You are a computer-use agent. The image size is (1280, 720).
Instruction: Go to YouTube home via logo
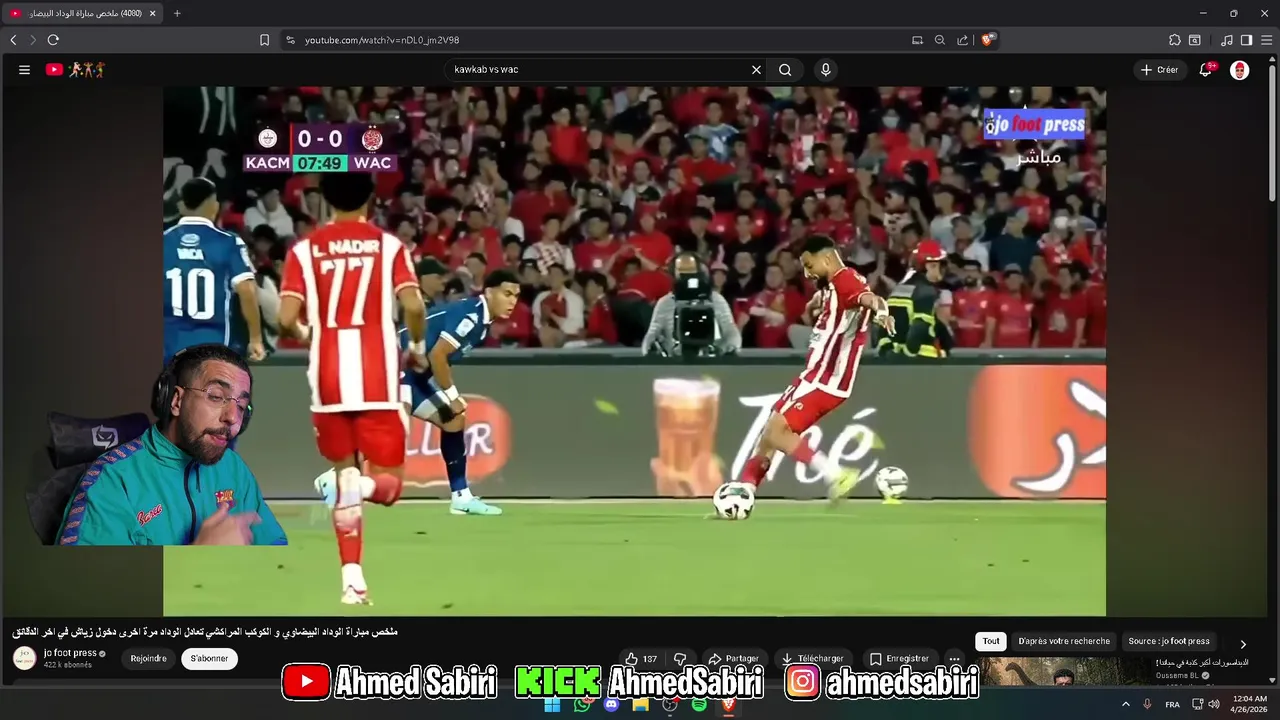[x=75, y=70]
